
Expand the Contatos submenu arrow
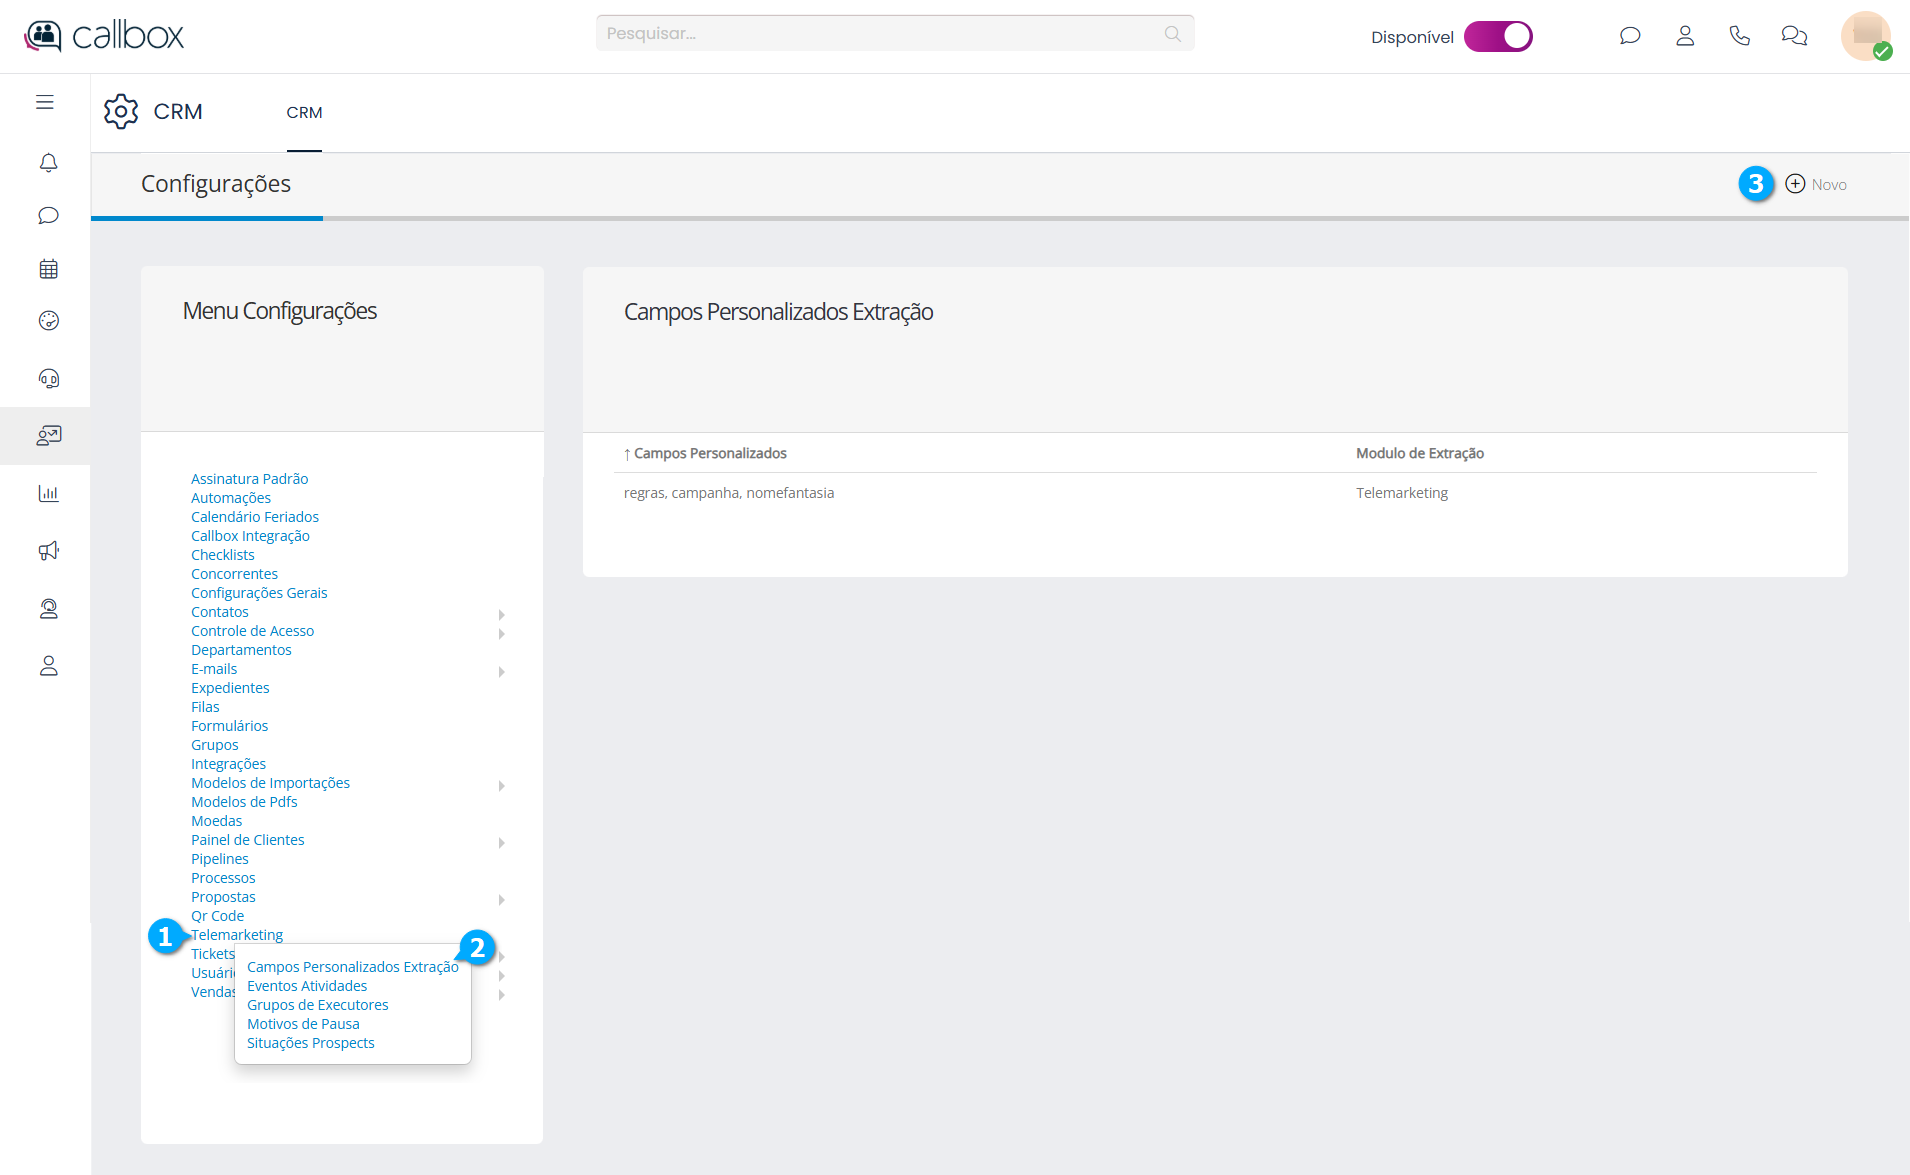pyautogui.click(x=501, y=614)
